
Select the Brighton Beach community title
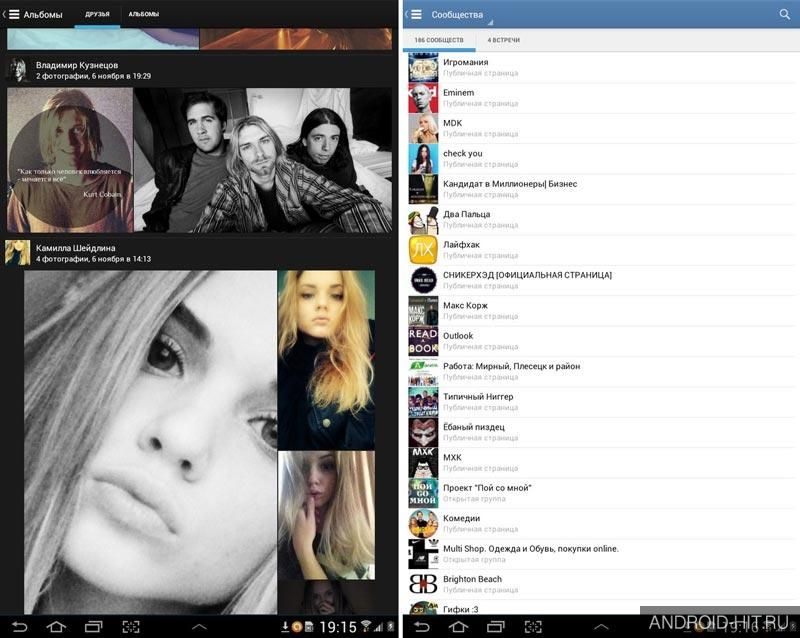[472, 579]
